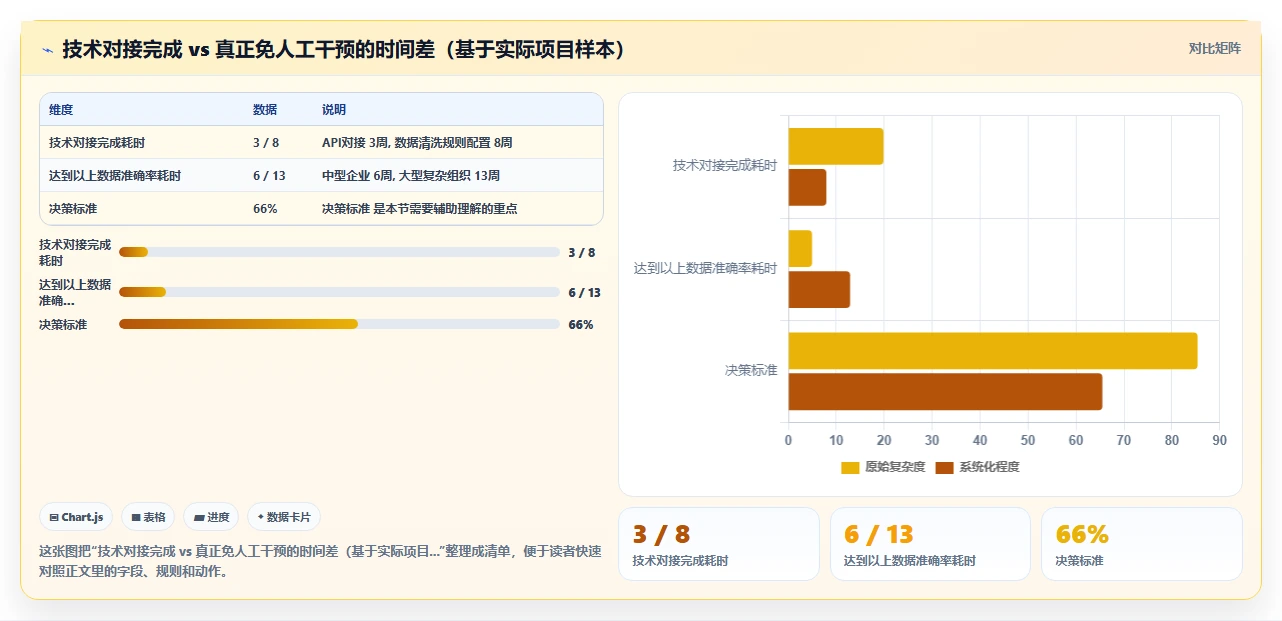Toggle the 系统化程度 legend swatch
The image size is (1282, 621).
click(944, 467)
